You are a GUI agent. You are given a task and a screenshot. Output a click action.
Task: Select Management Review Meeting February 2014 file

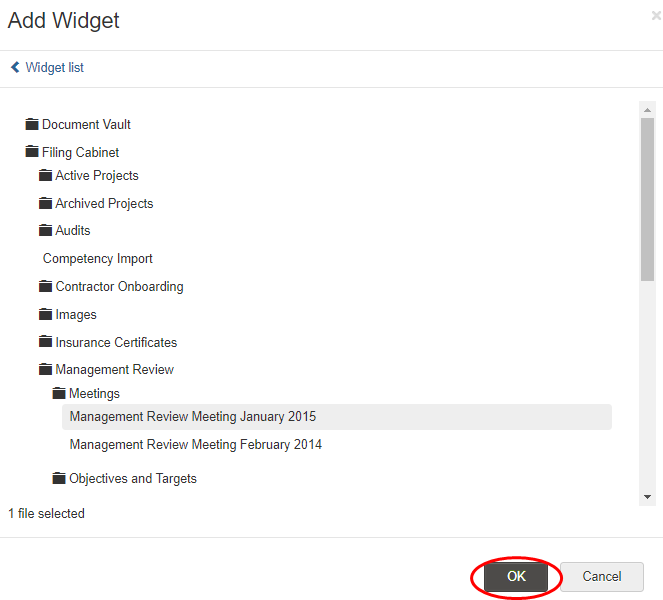tap(195, 445)
